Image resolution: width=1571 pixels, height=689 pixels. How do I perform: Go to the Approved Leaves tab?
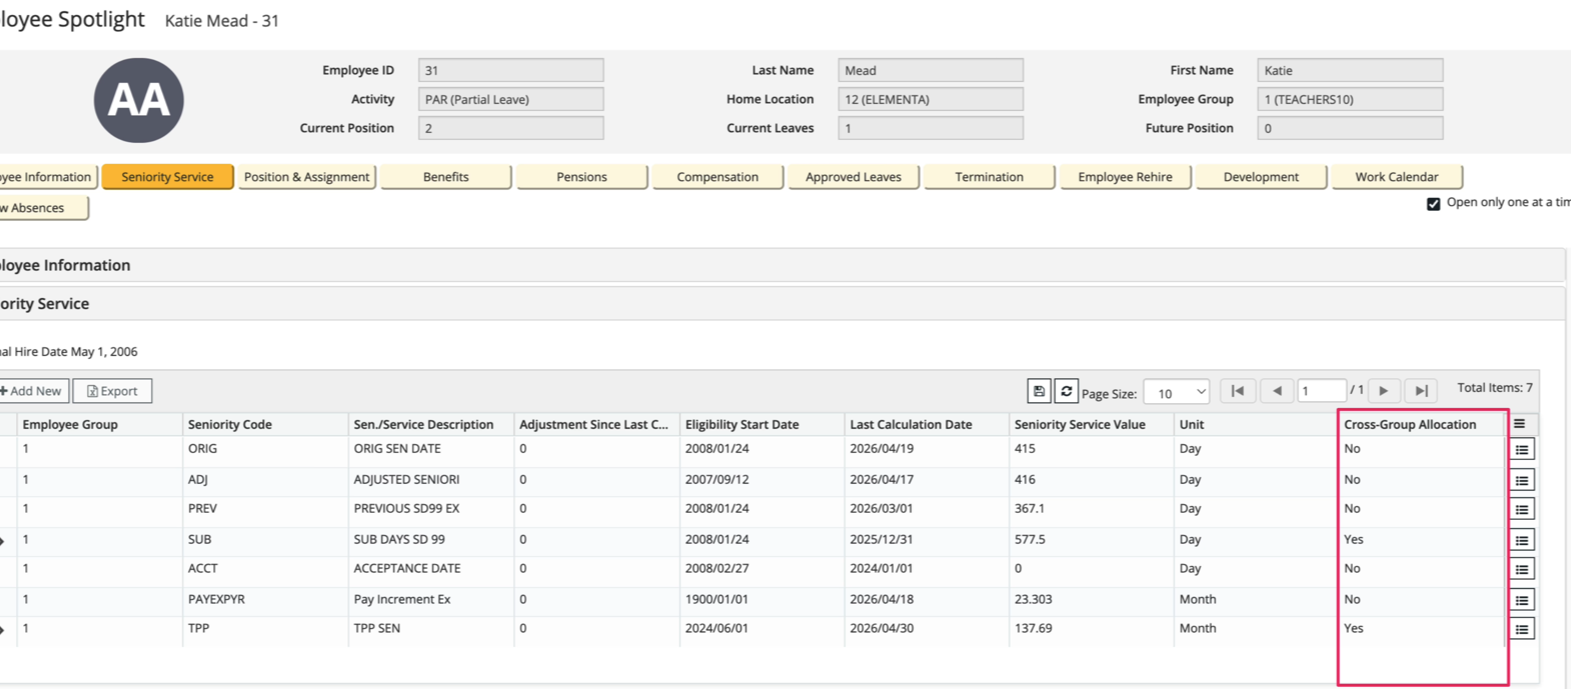[x=853, y=177]
